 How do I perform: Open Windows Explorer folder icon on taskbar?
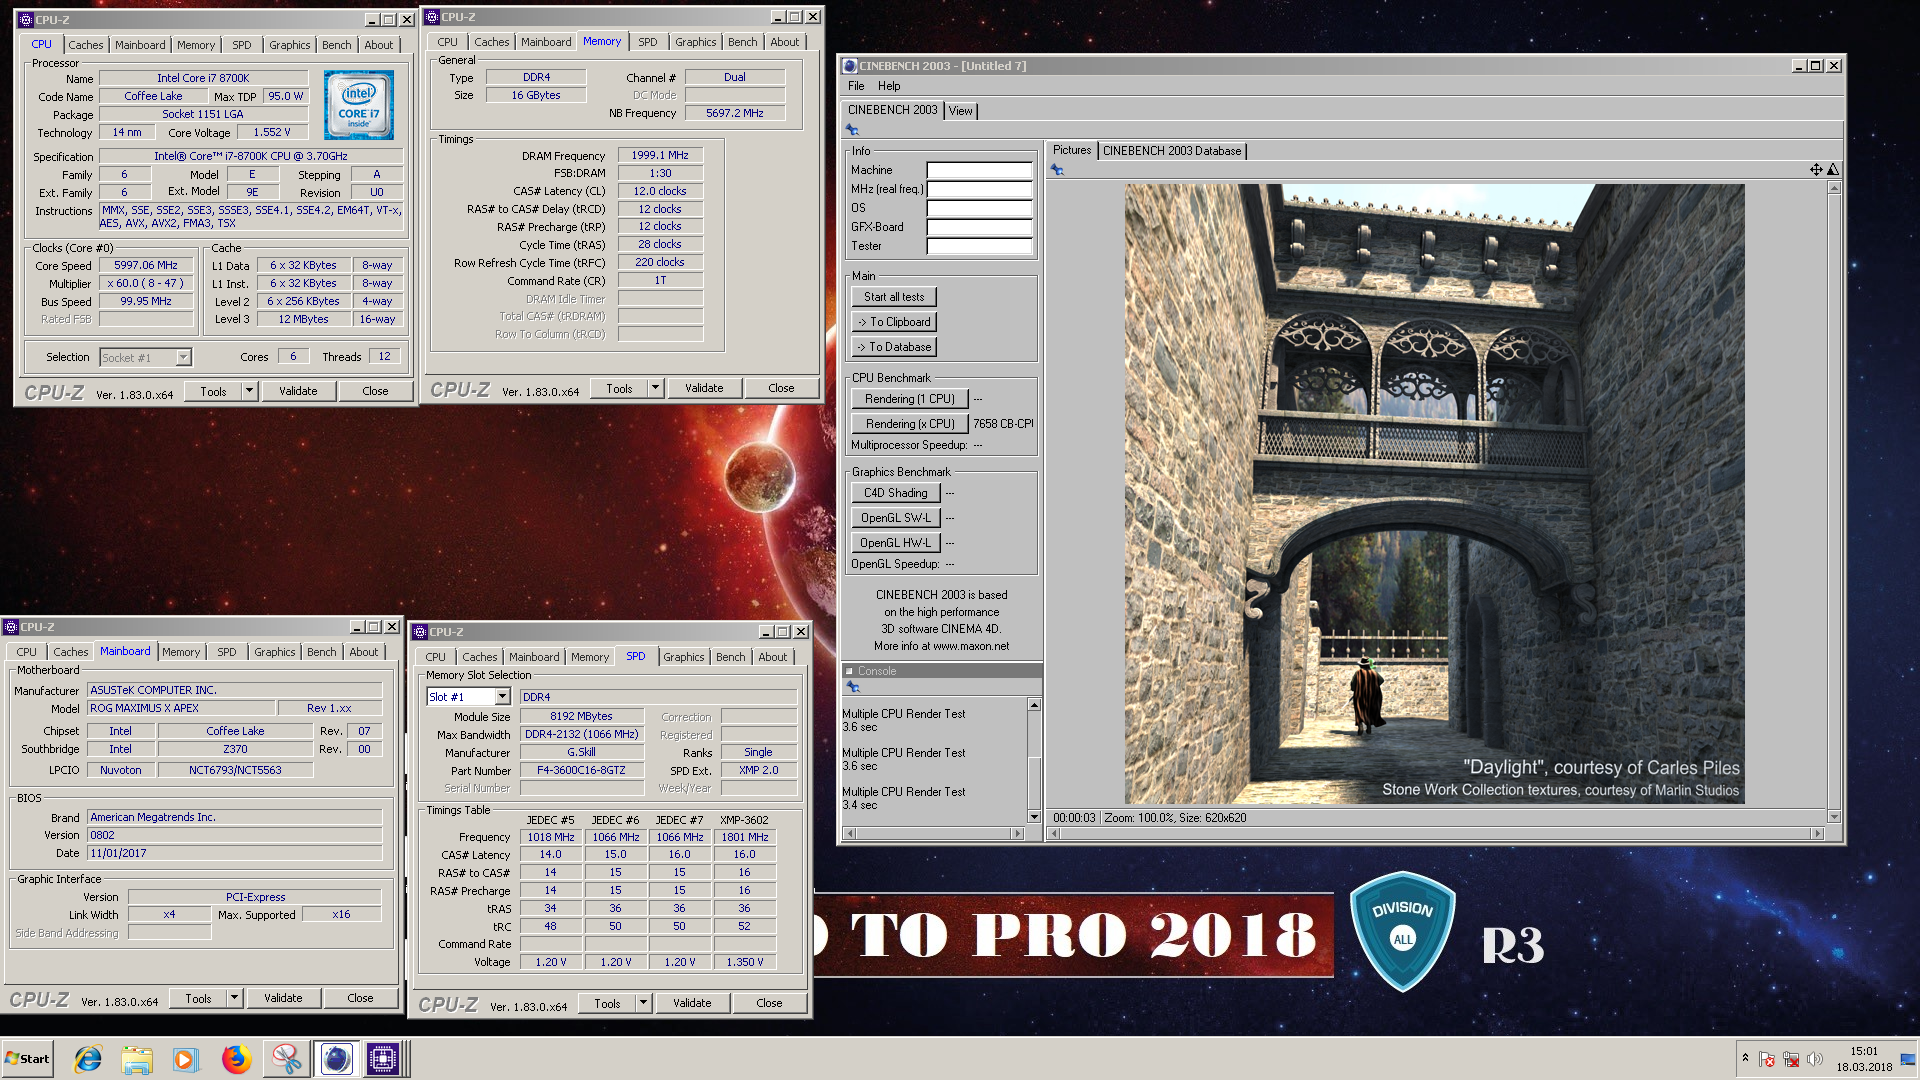tap(137, 1058)
